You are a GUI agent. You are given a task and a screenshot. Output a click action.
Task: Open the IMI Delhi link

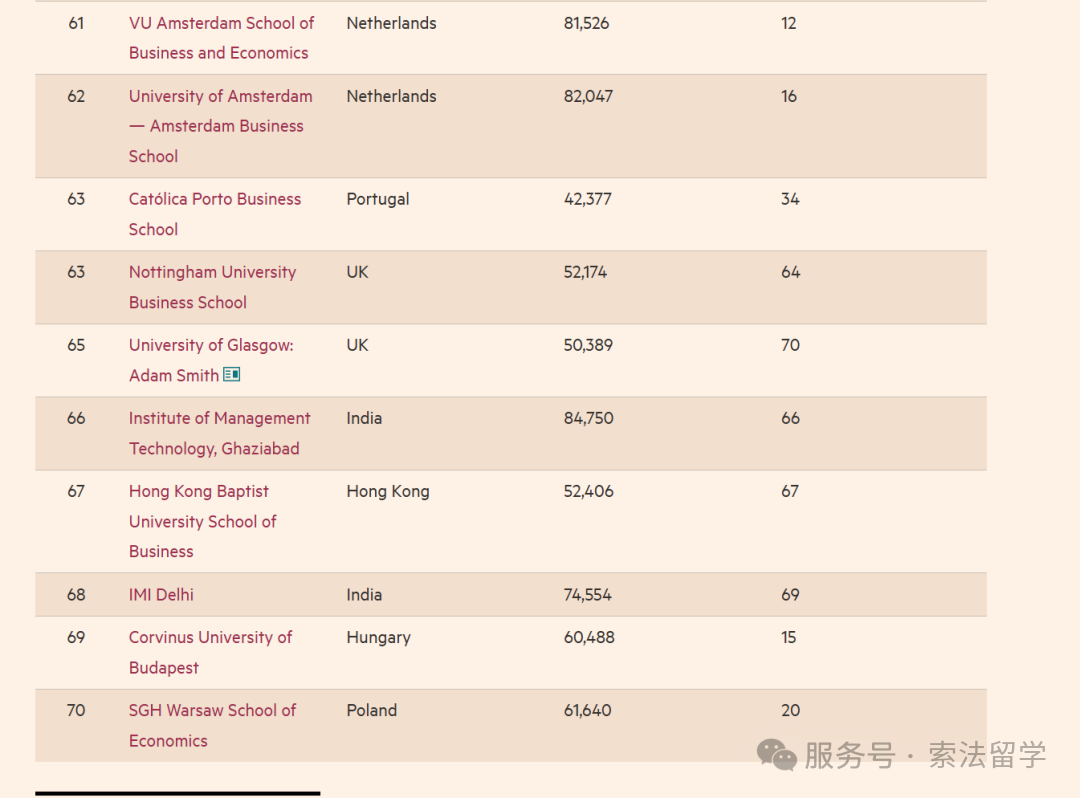(x=161, y=595)
